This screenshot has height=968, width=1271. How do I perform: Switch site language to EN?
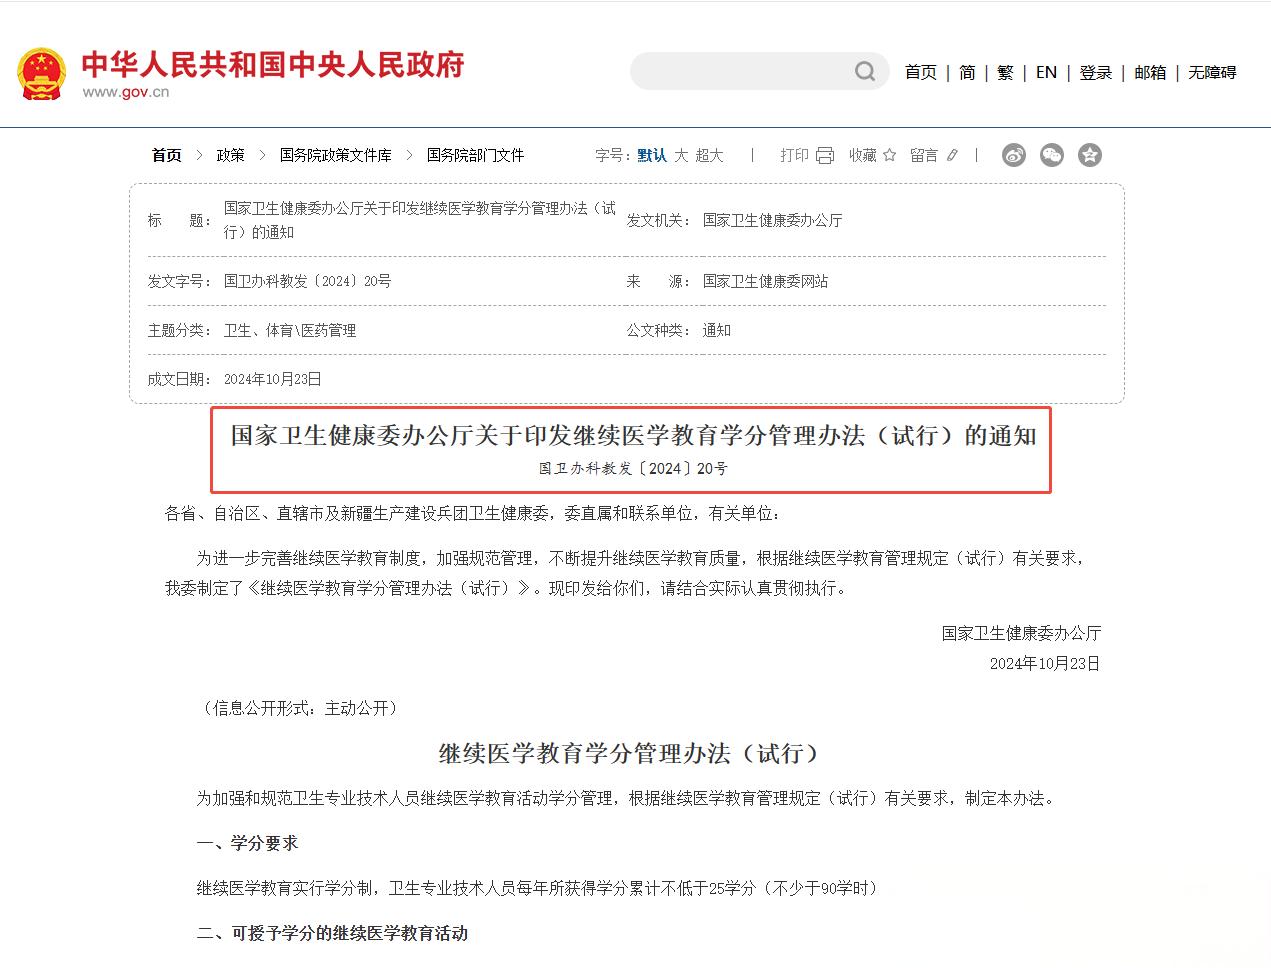click(1046, 72)
